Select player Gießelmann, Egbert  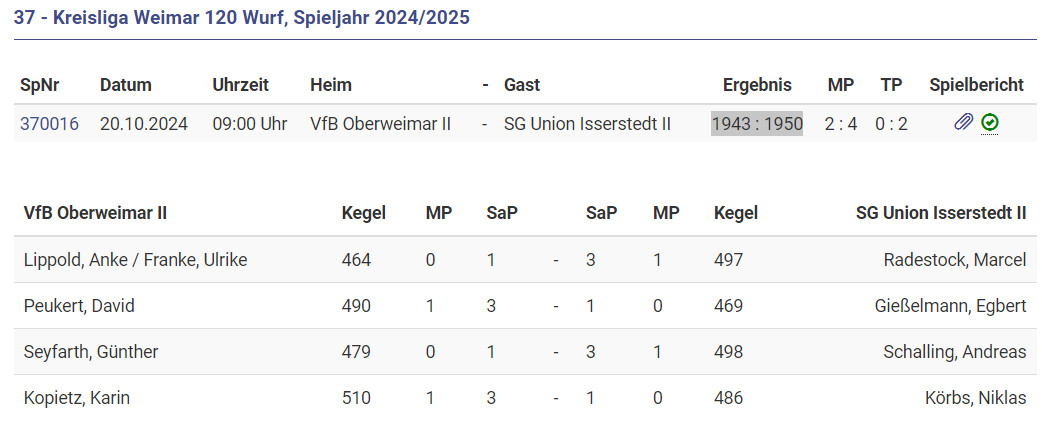949,306
